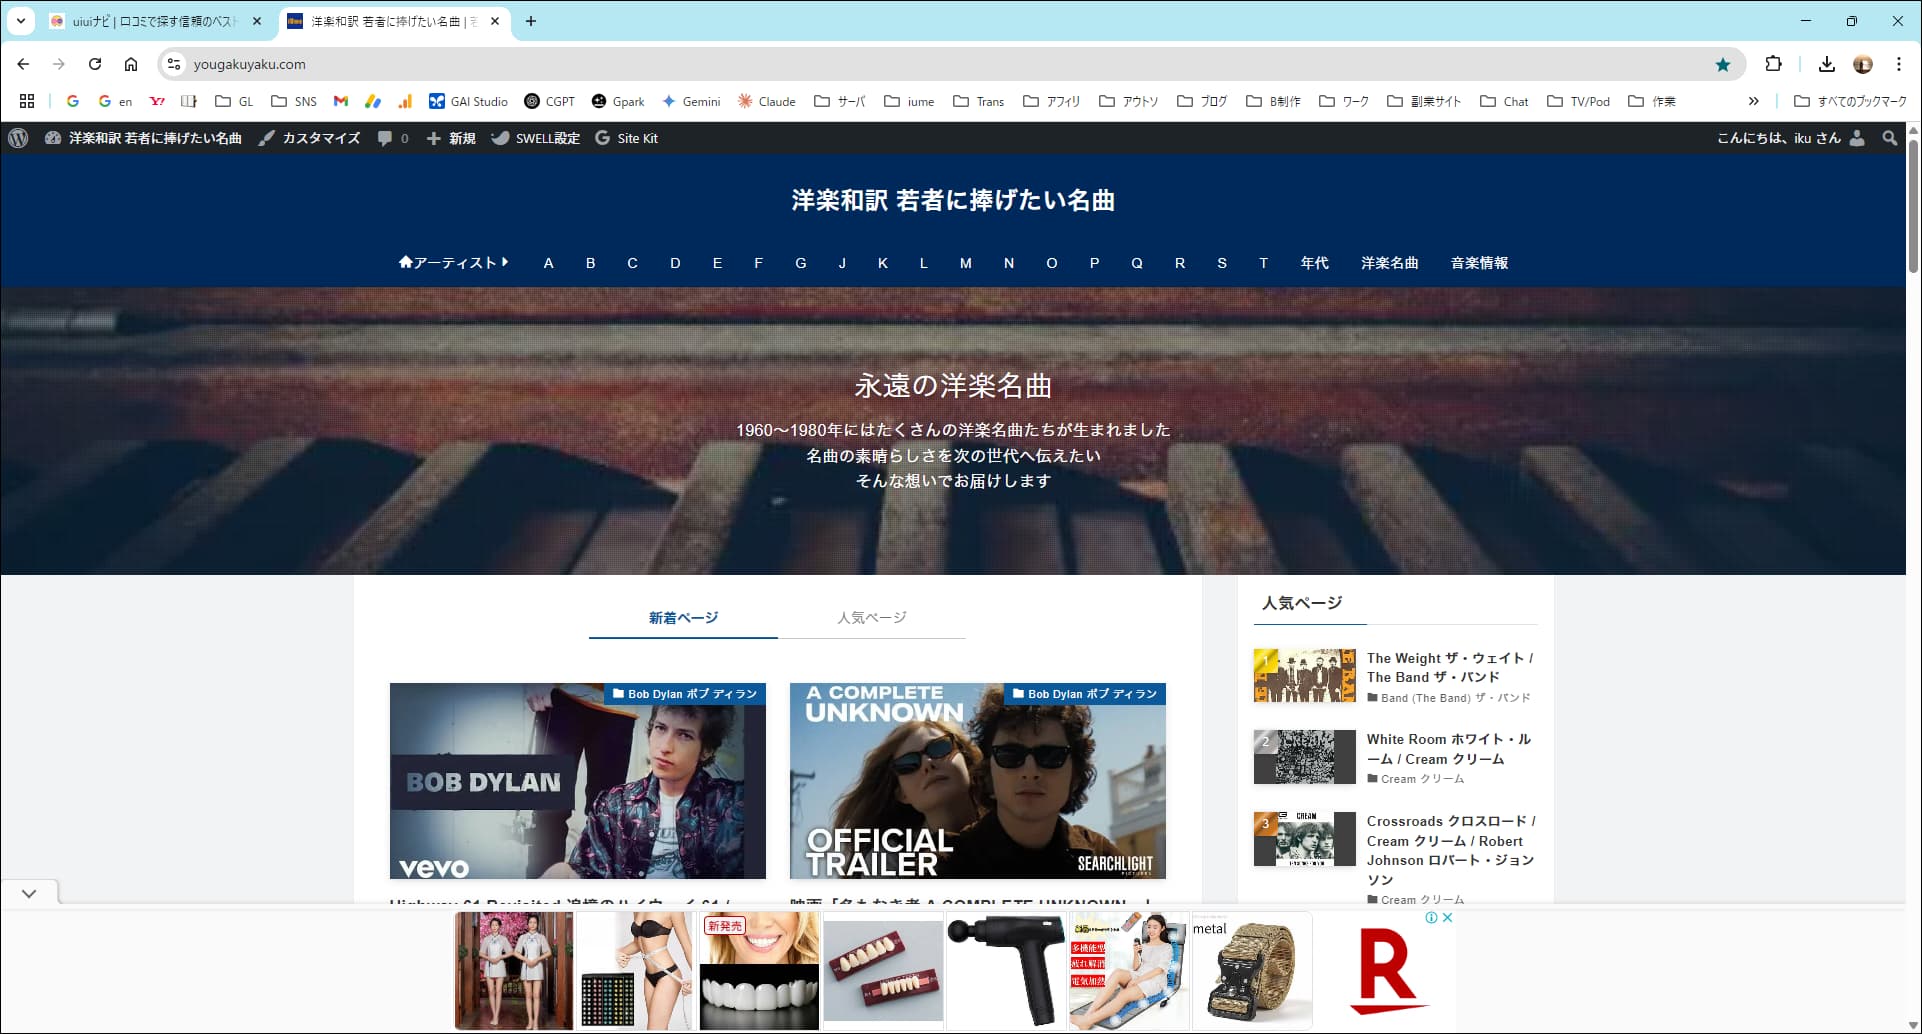Click こんにちは、iku さん account menu

(x=1790, y=138)
